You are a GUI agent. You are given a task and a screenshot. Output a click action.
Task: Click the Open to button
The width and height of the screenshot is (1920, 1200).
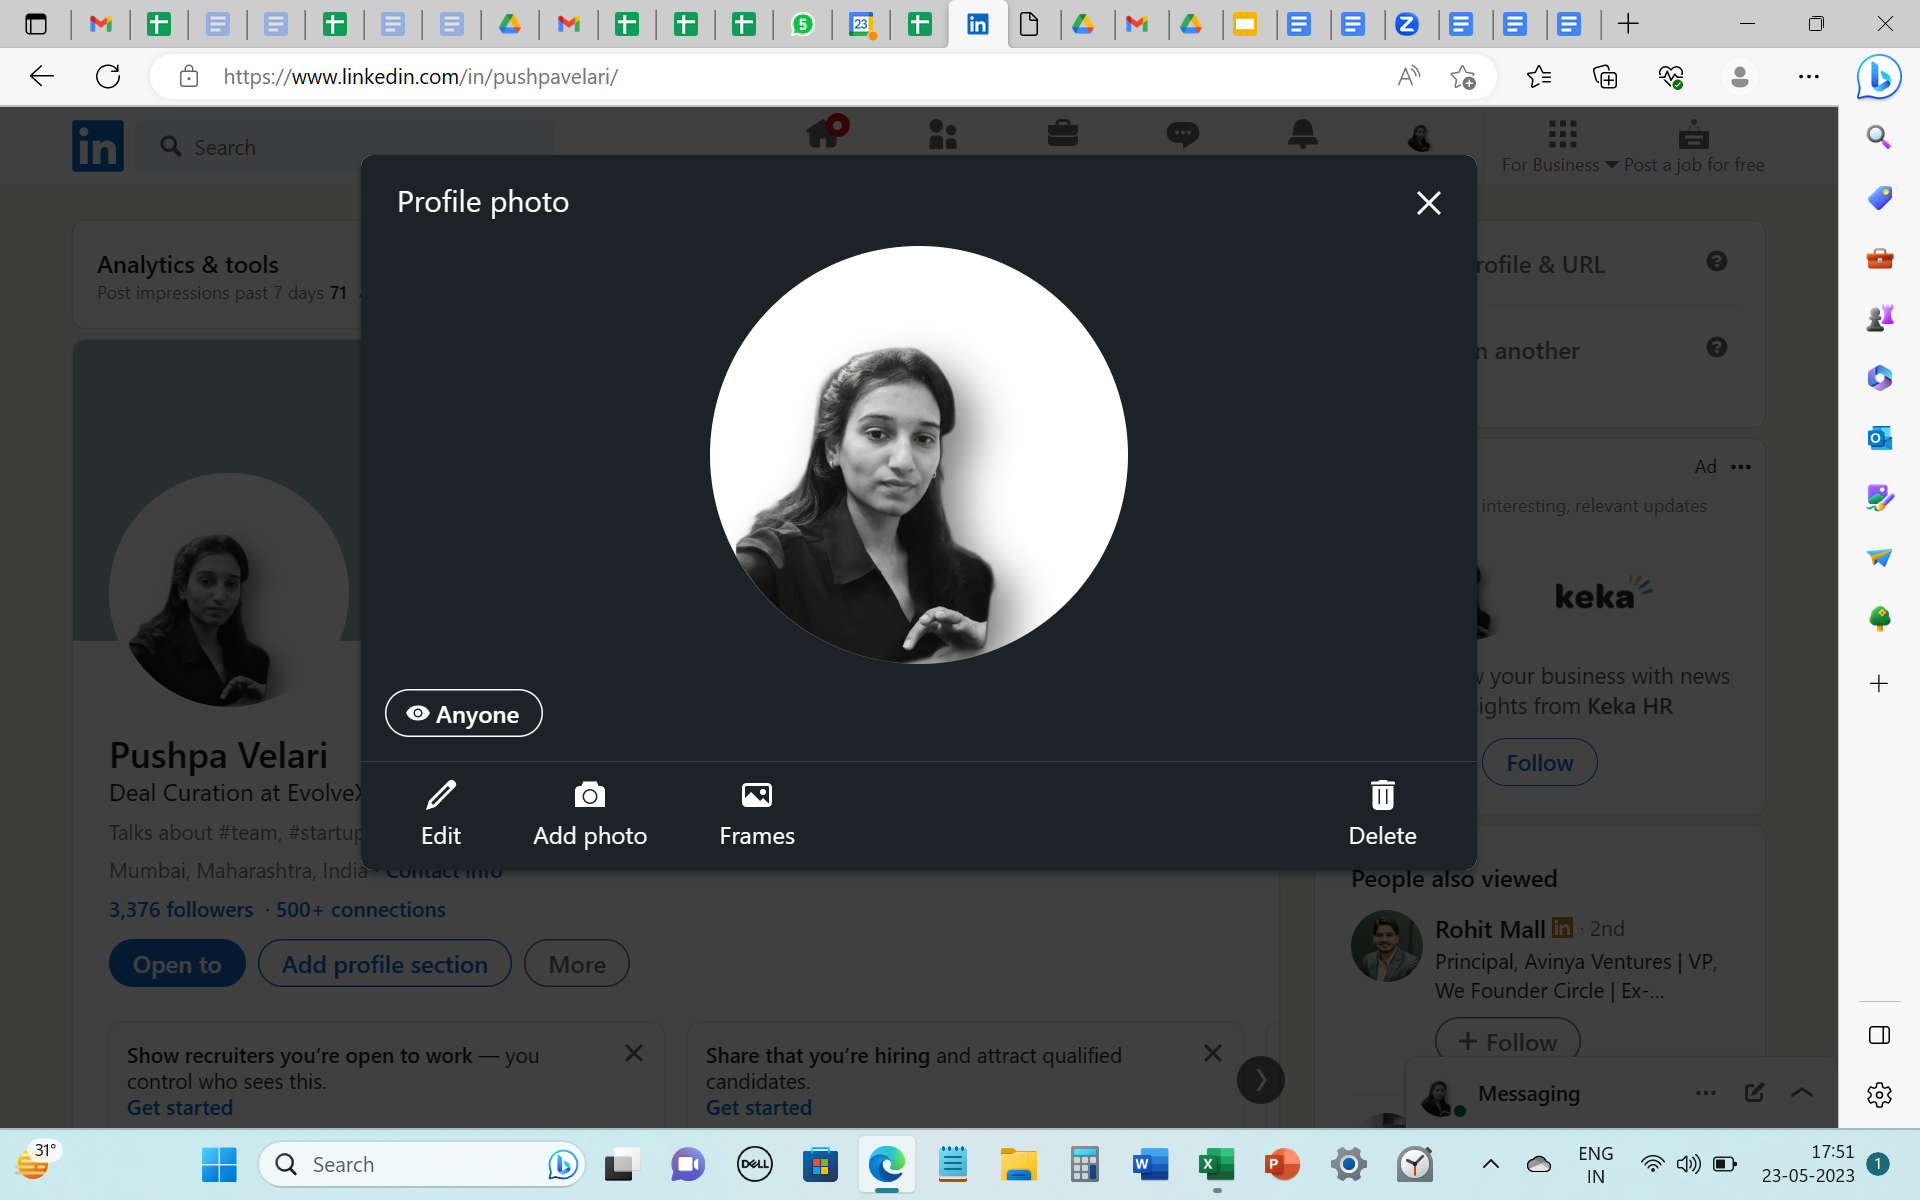tap(177, 964)
